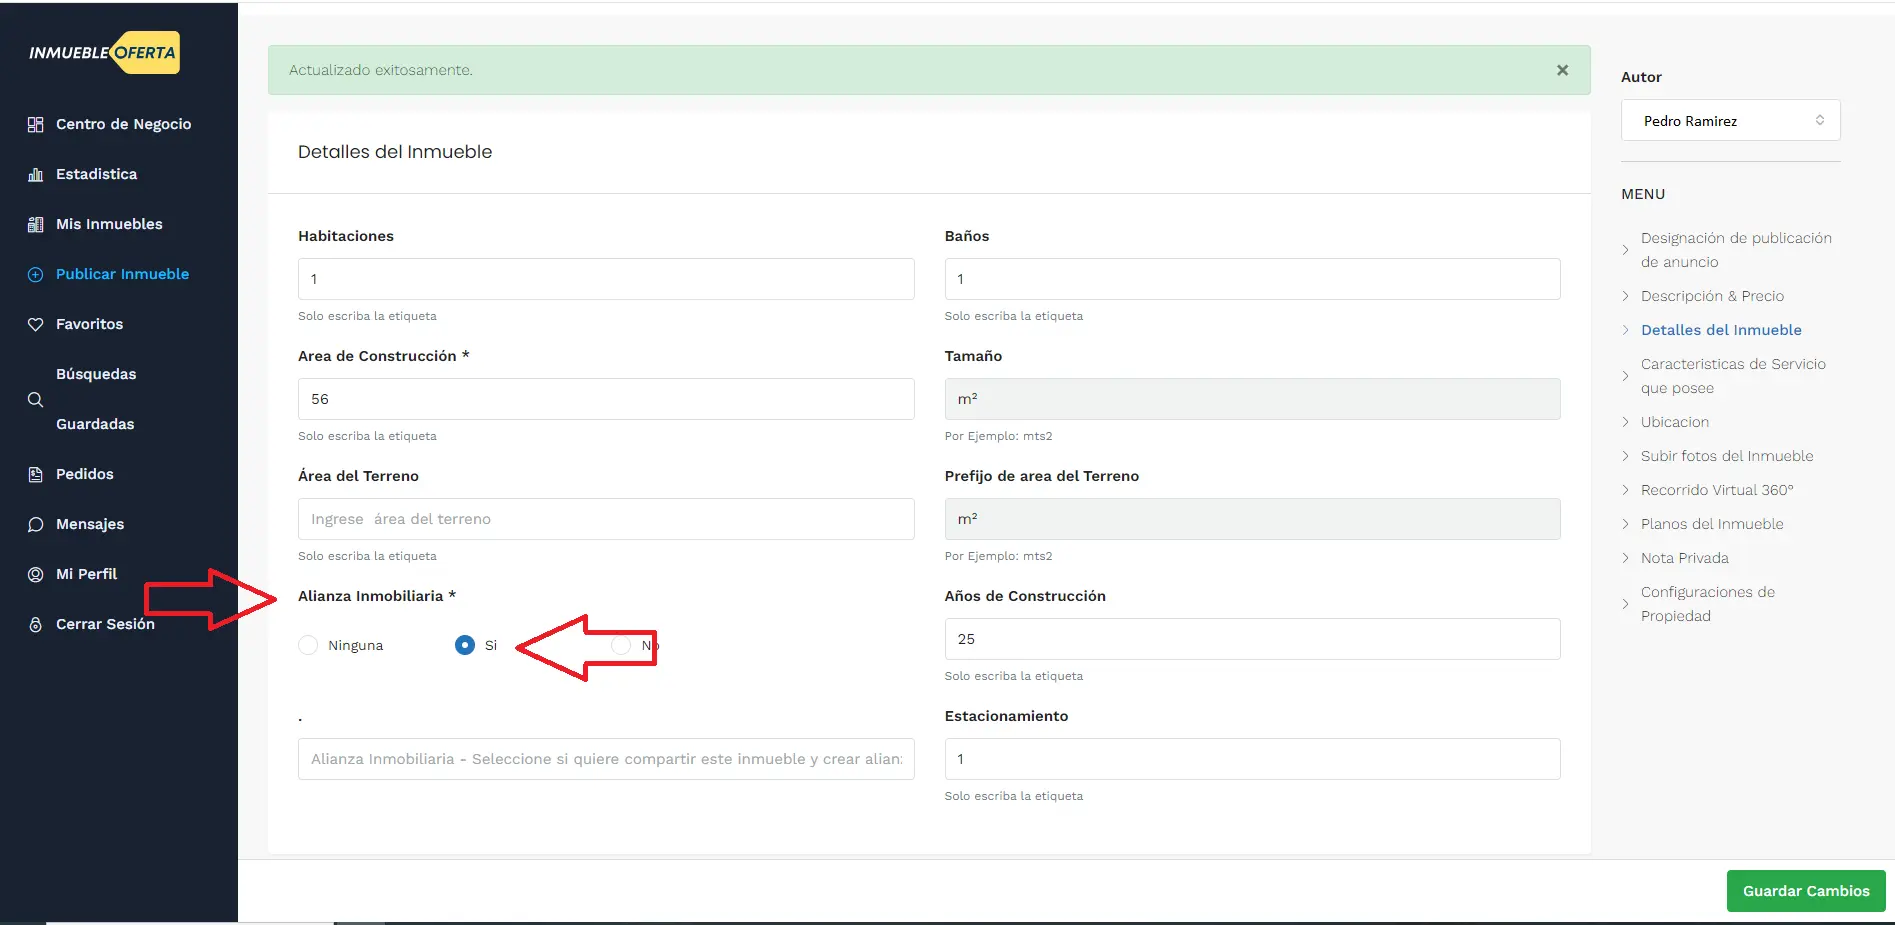The image size is (1895, 925).
Task: Click the Mis Inmuebles building icon
Action: point(35,224)
